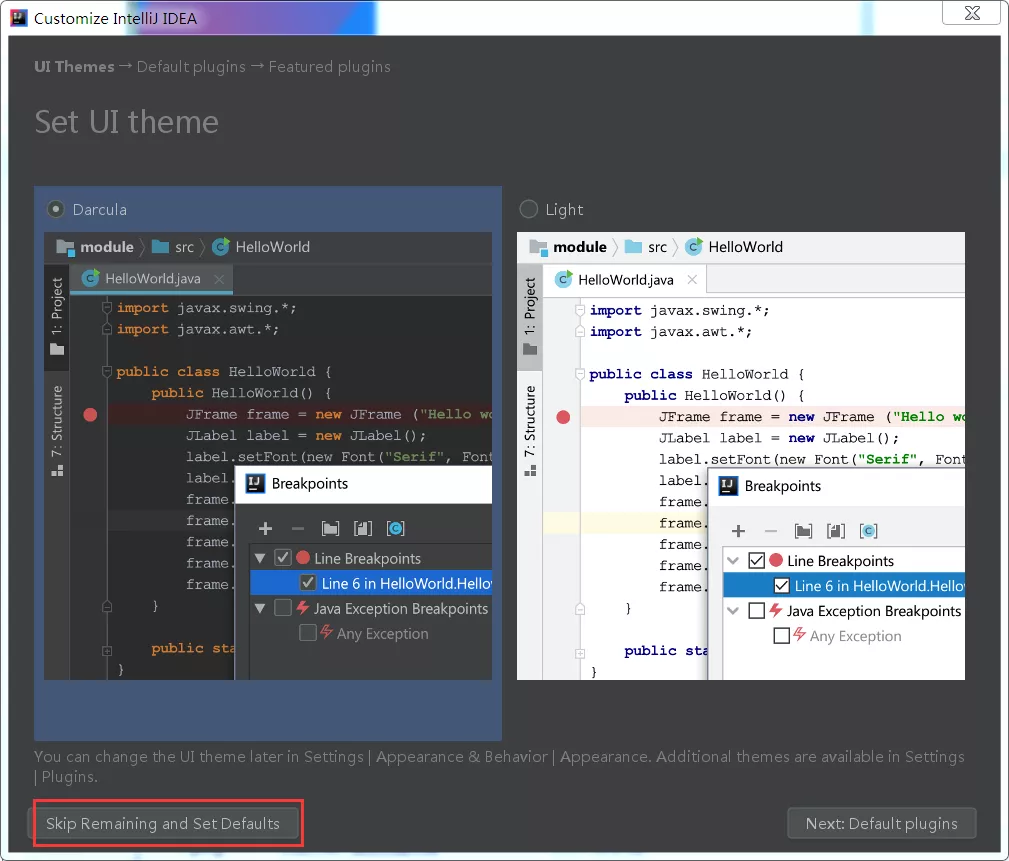
Task: Click the Light preview thumbnail image
Action: pos(741,456)
